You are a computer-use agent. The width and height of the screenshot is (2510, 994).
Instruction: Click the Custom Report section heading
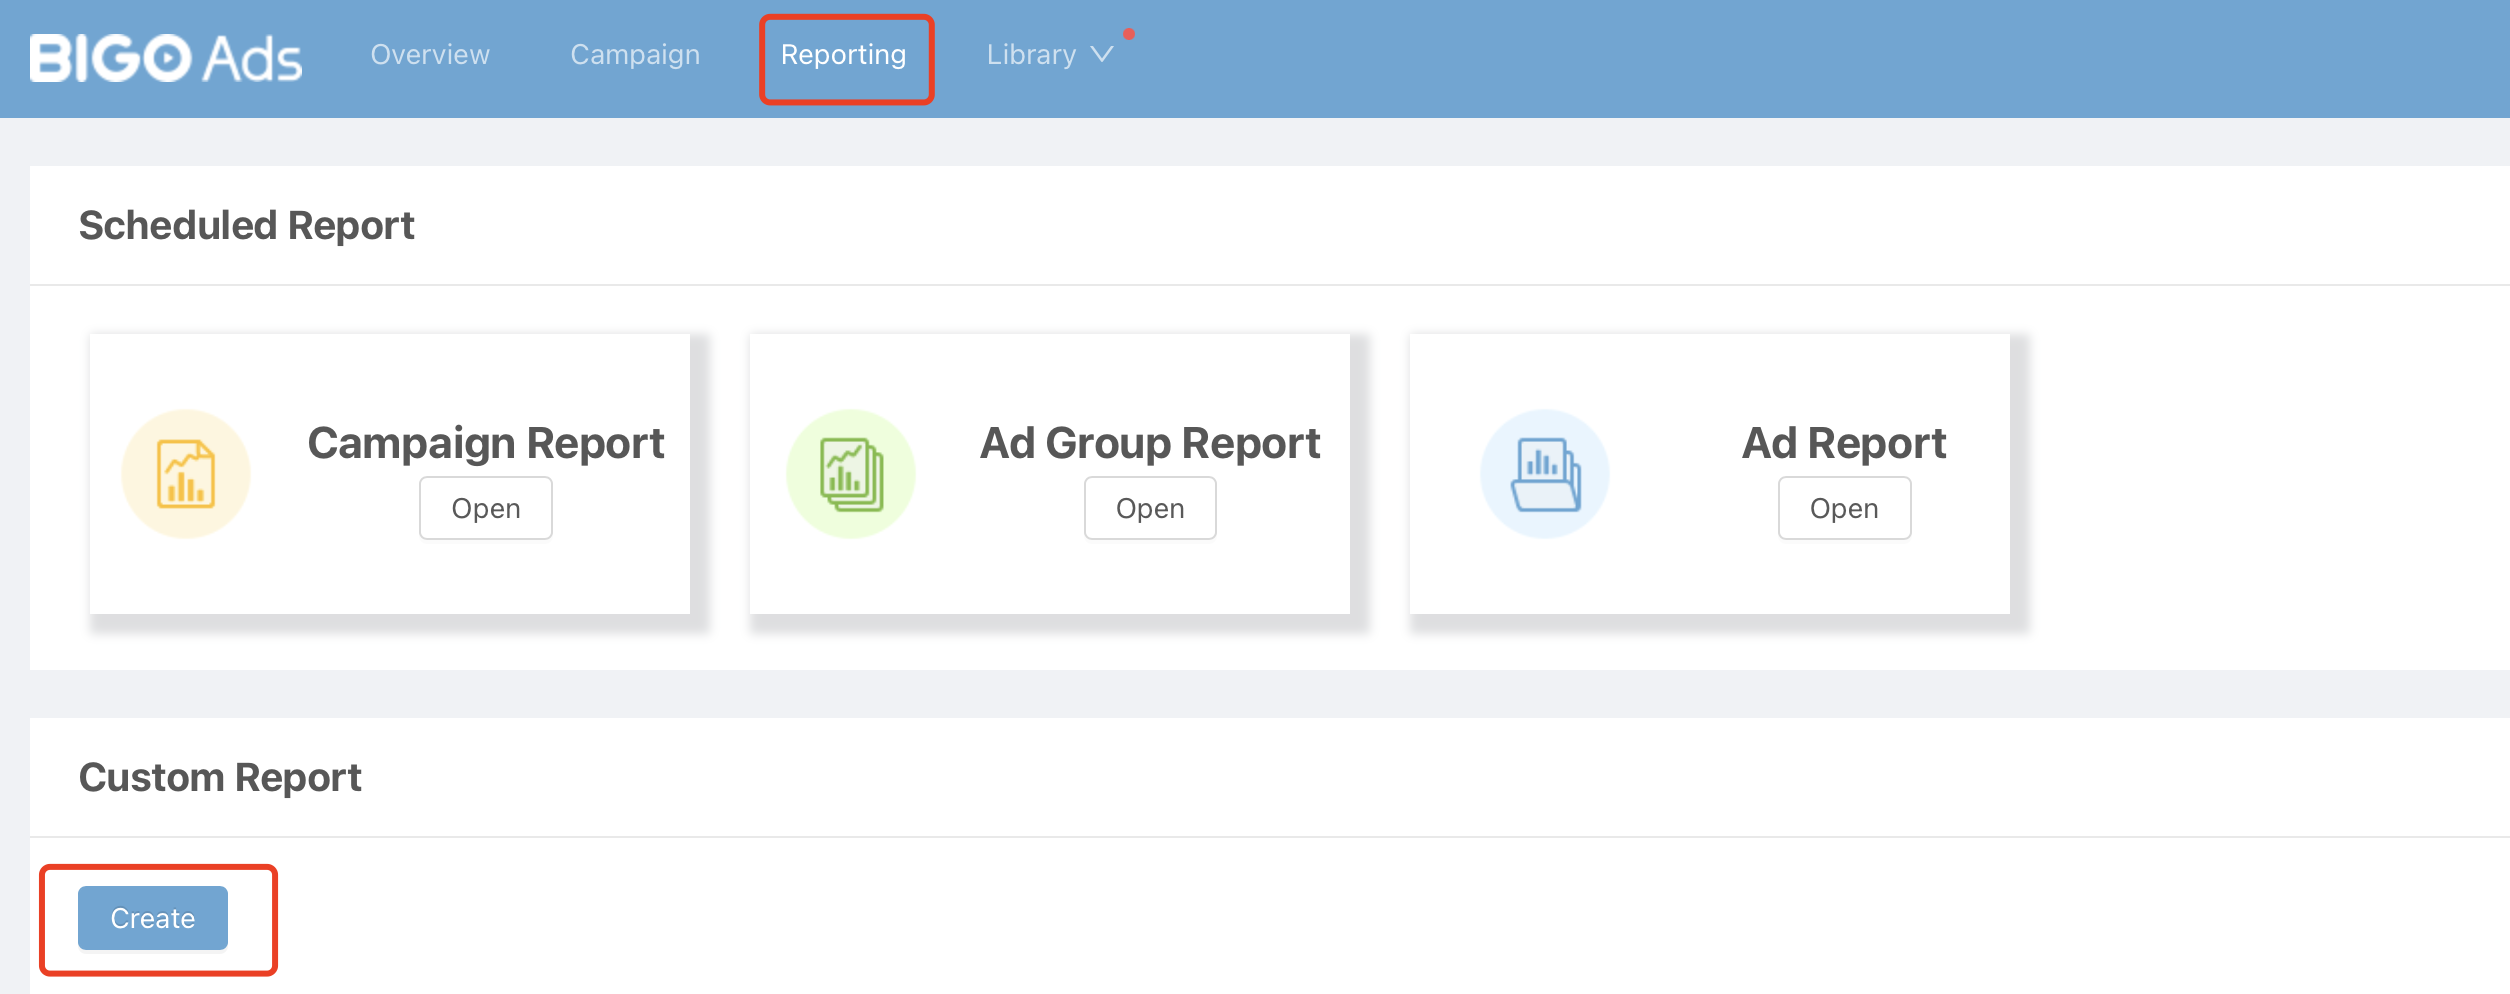tap(220, 778)
